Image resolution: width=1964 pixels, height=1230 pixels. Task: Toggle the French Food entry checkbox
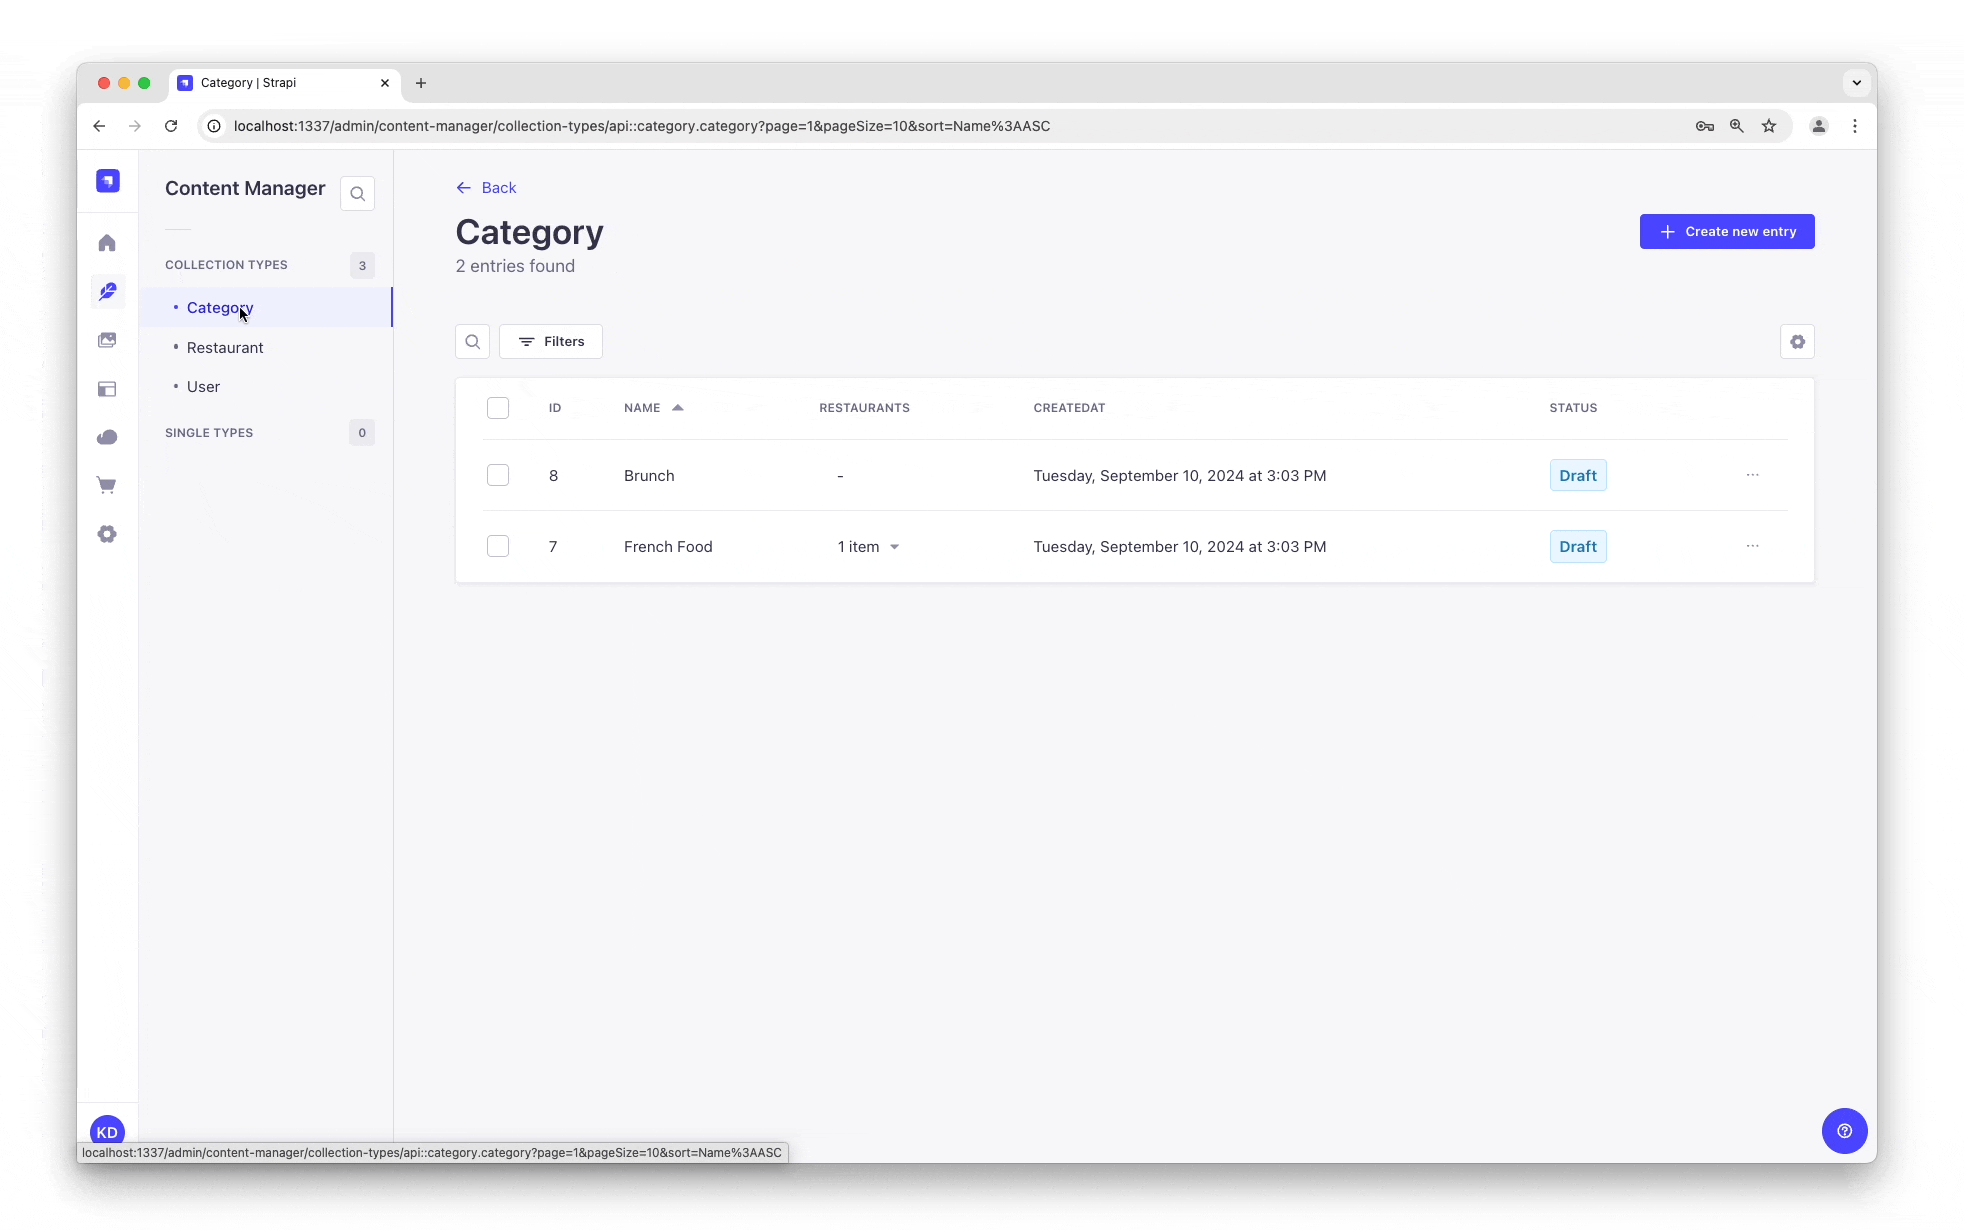497,546
